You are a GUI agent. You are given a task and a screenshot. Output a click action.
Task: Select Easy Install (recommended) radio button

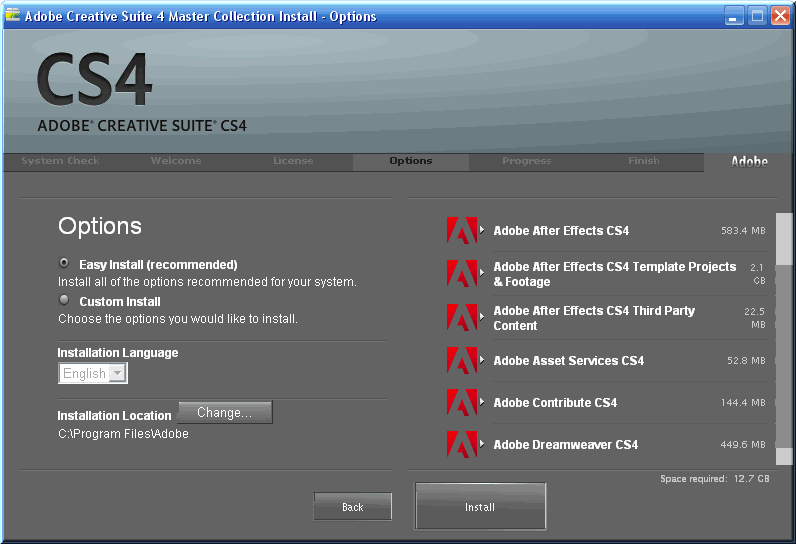tap(64, 263)
